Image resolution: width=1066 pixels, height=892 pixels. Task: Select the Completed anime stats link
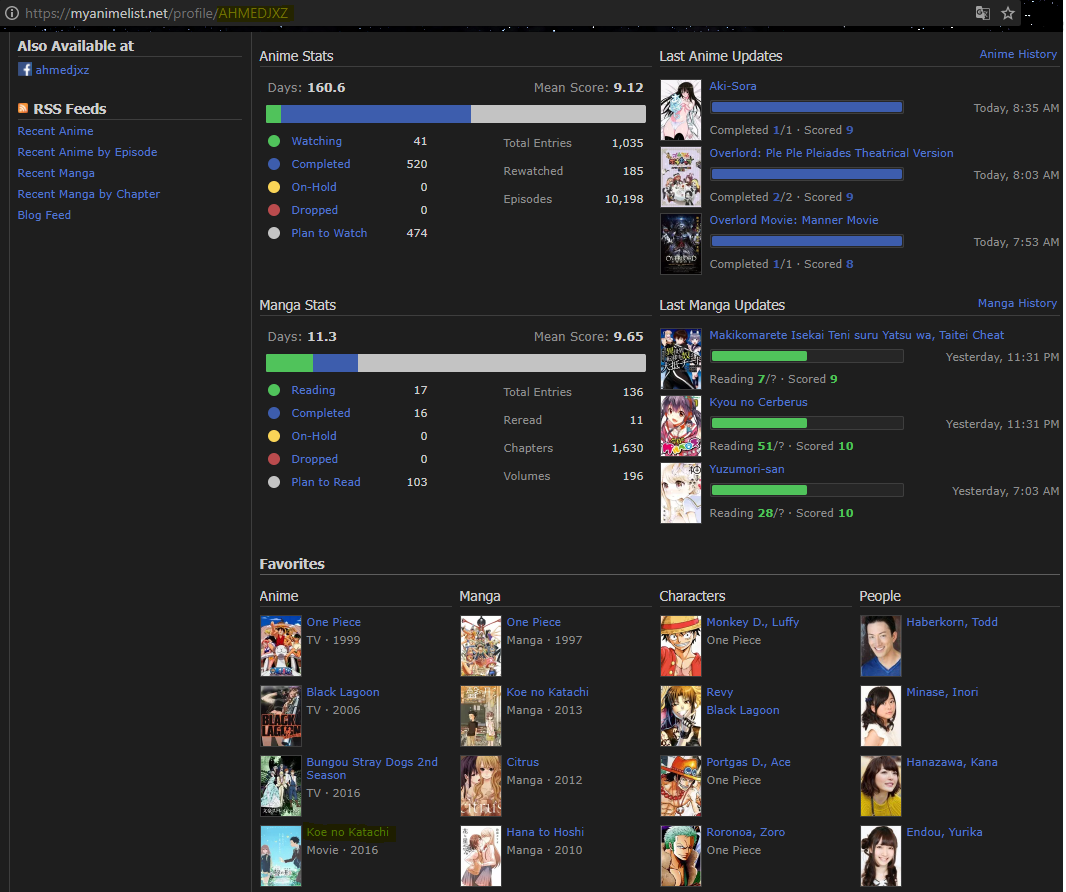[x=320, y=164]
